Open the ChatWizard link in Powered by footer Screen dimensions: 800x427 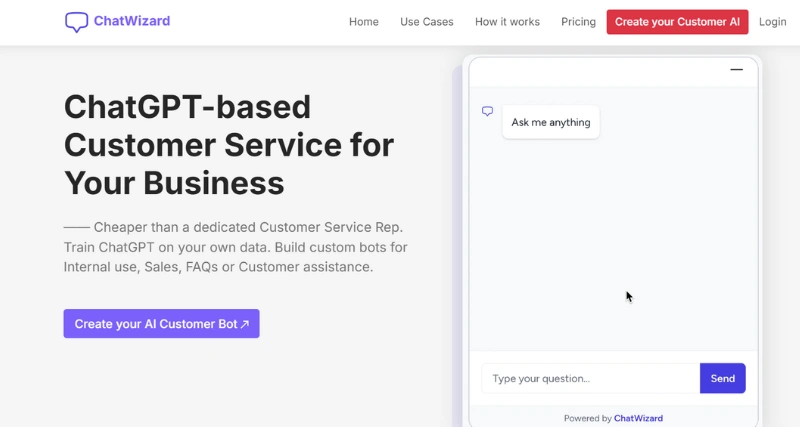pos(638,418)
